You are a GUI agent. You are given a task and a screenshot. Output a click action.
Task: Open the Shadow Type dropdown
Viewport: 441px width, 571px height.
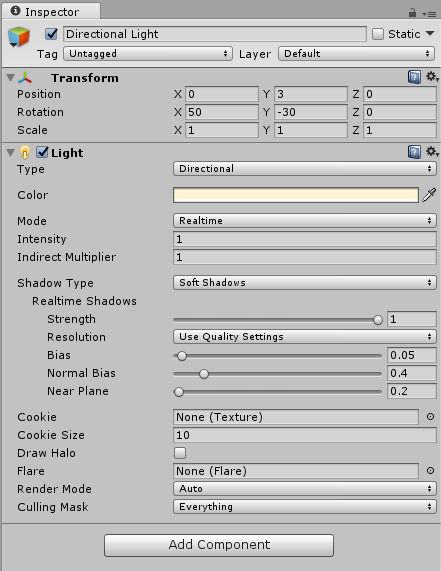[x=304, y=283]
